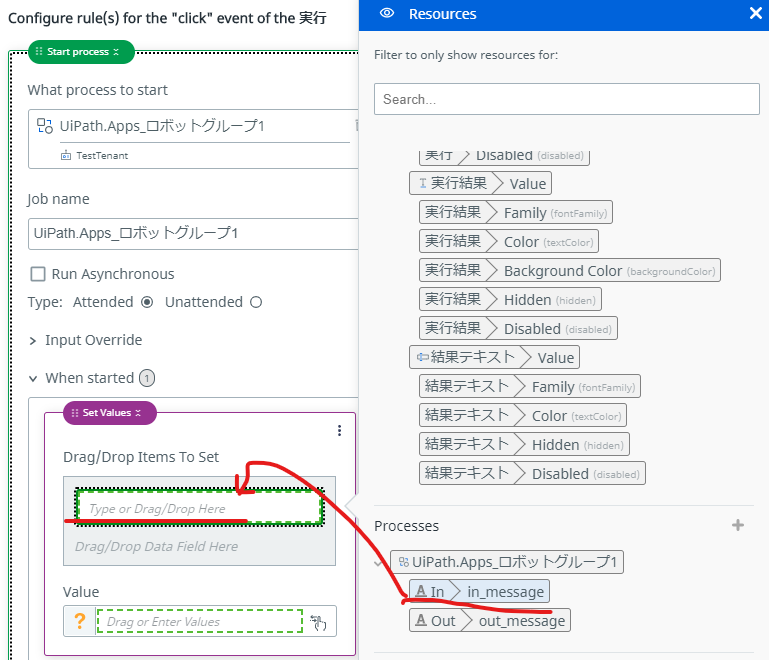Select 結果テキスト Disabled resource
The width and height of the screenshot is (769, 660).
click(x=532, y=473)
